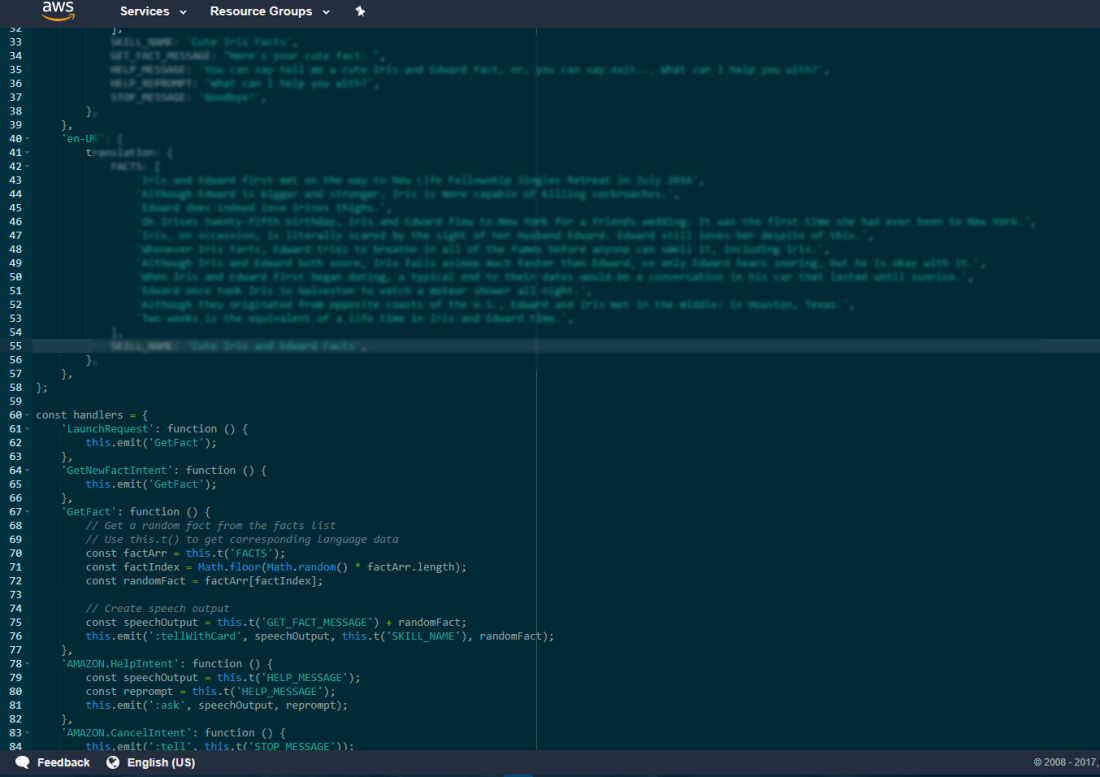Click the Feedback speech bubble icon
Image resolution: width=1100 pixels, height=777 pixels.
pos(22,762)
